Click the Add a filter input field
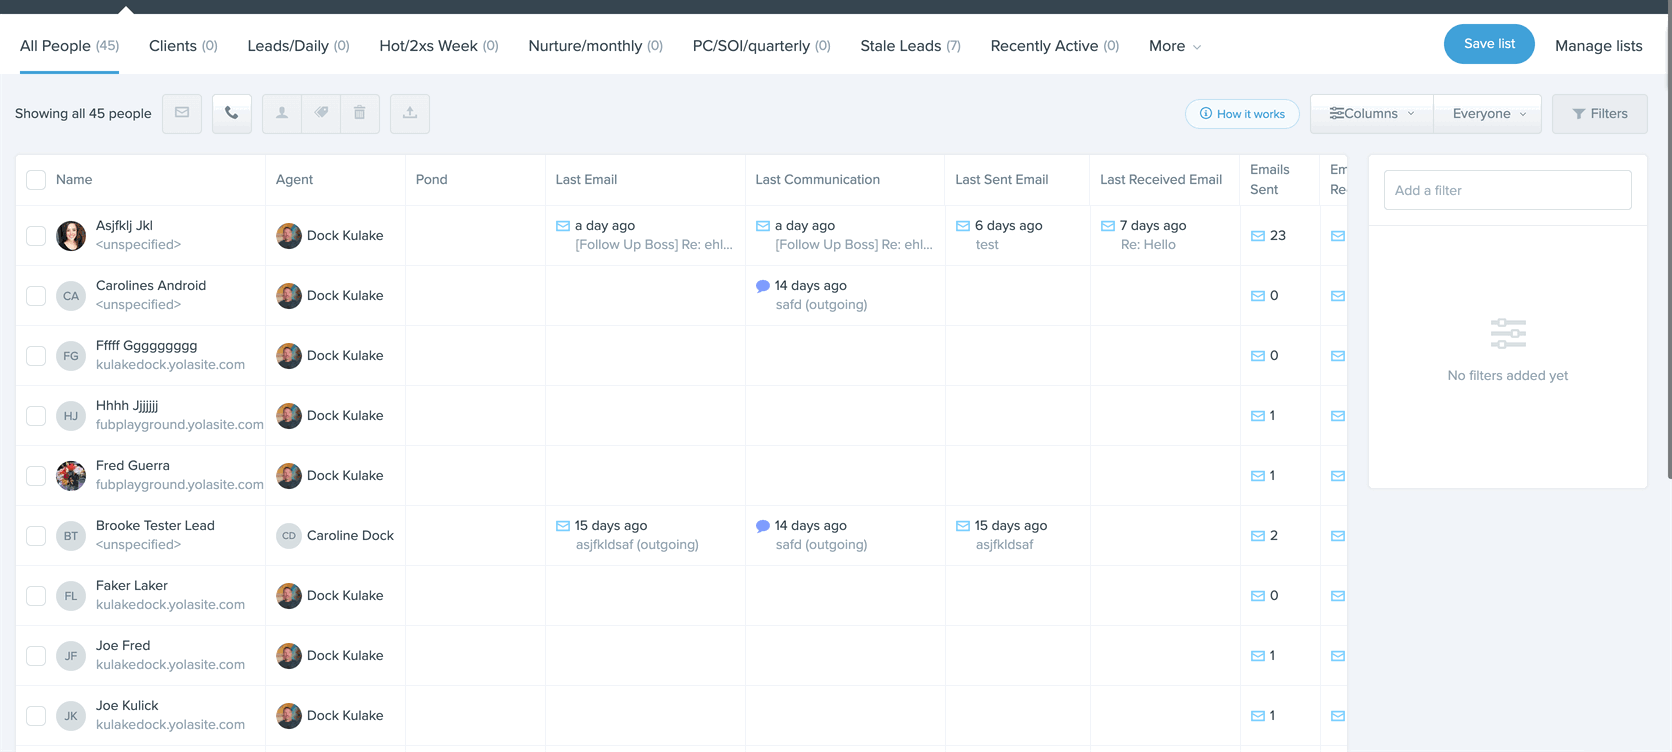Viewport: 1672px width, 752px height. click(1507, 190)
